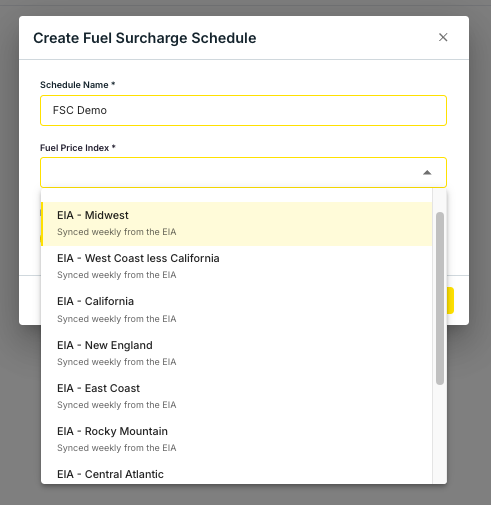Select EIA - New England from list

click(x=236, y=353)
